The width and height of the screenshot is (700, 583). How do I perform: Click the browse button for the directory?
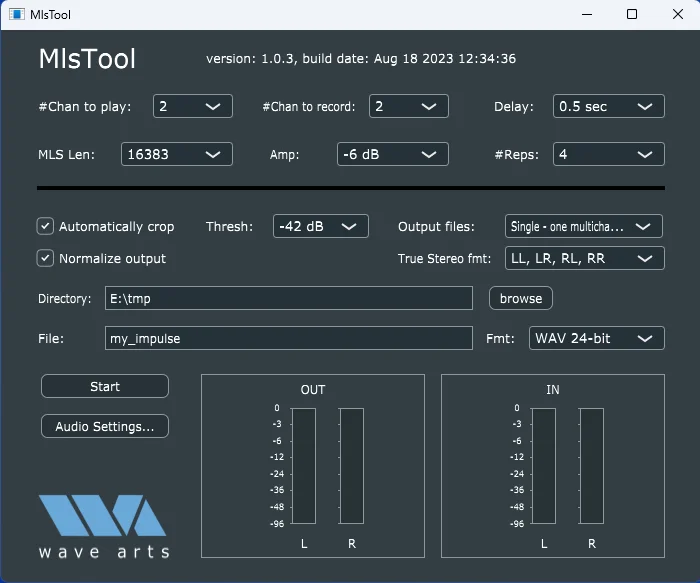(521, 298)
